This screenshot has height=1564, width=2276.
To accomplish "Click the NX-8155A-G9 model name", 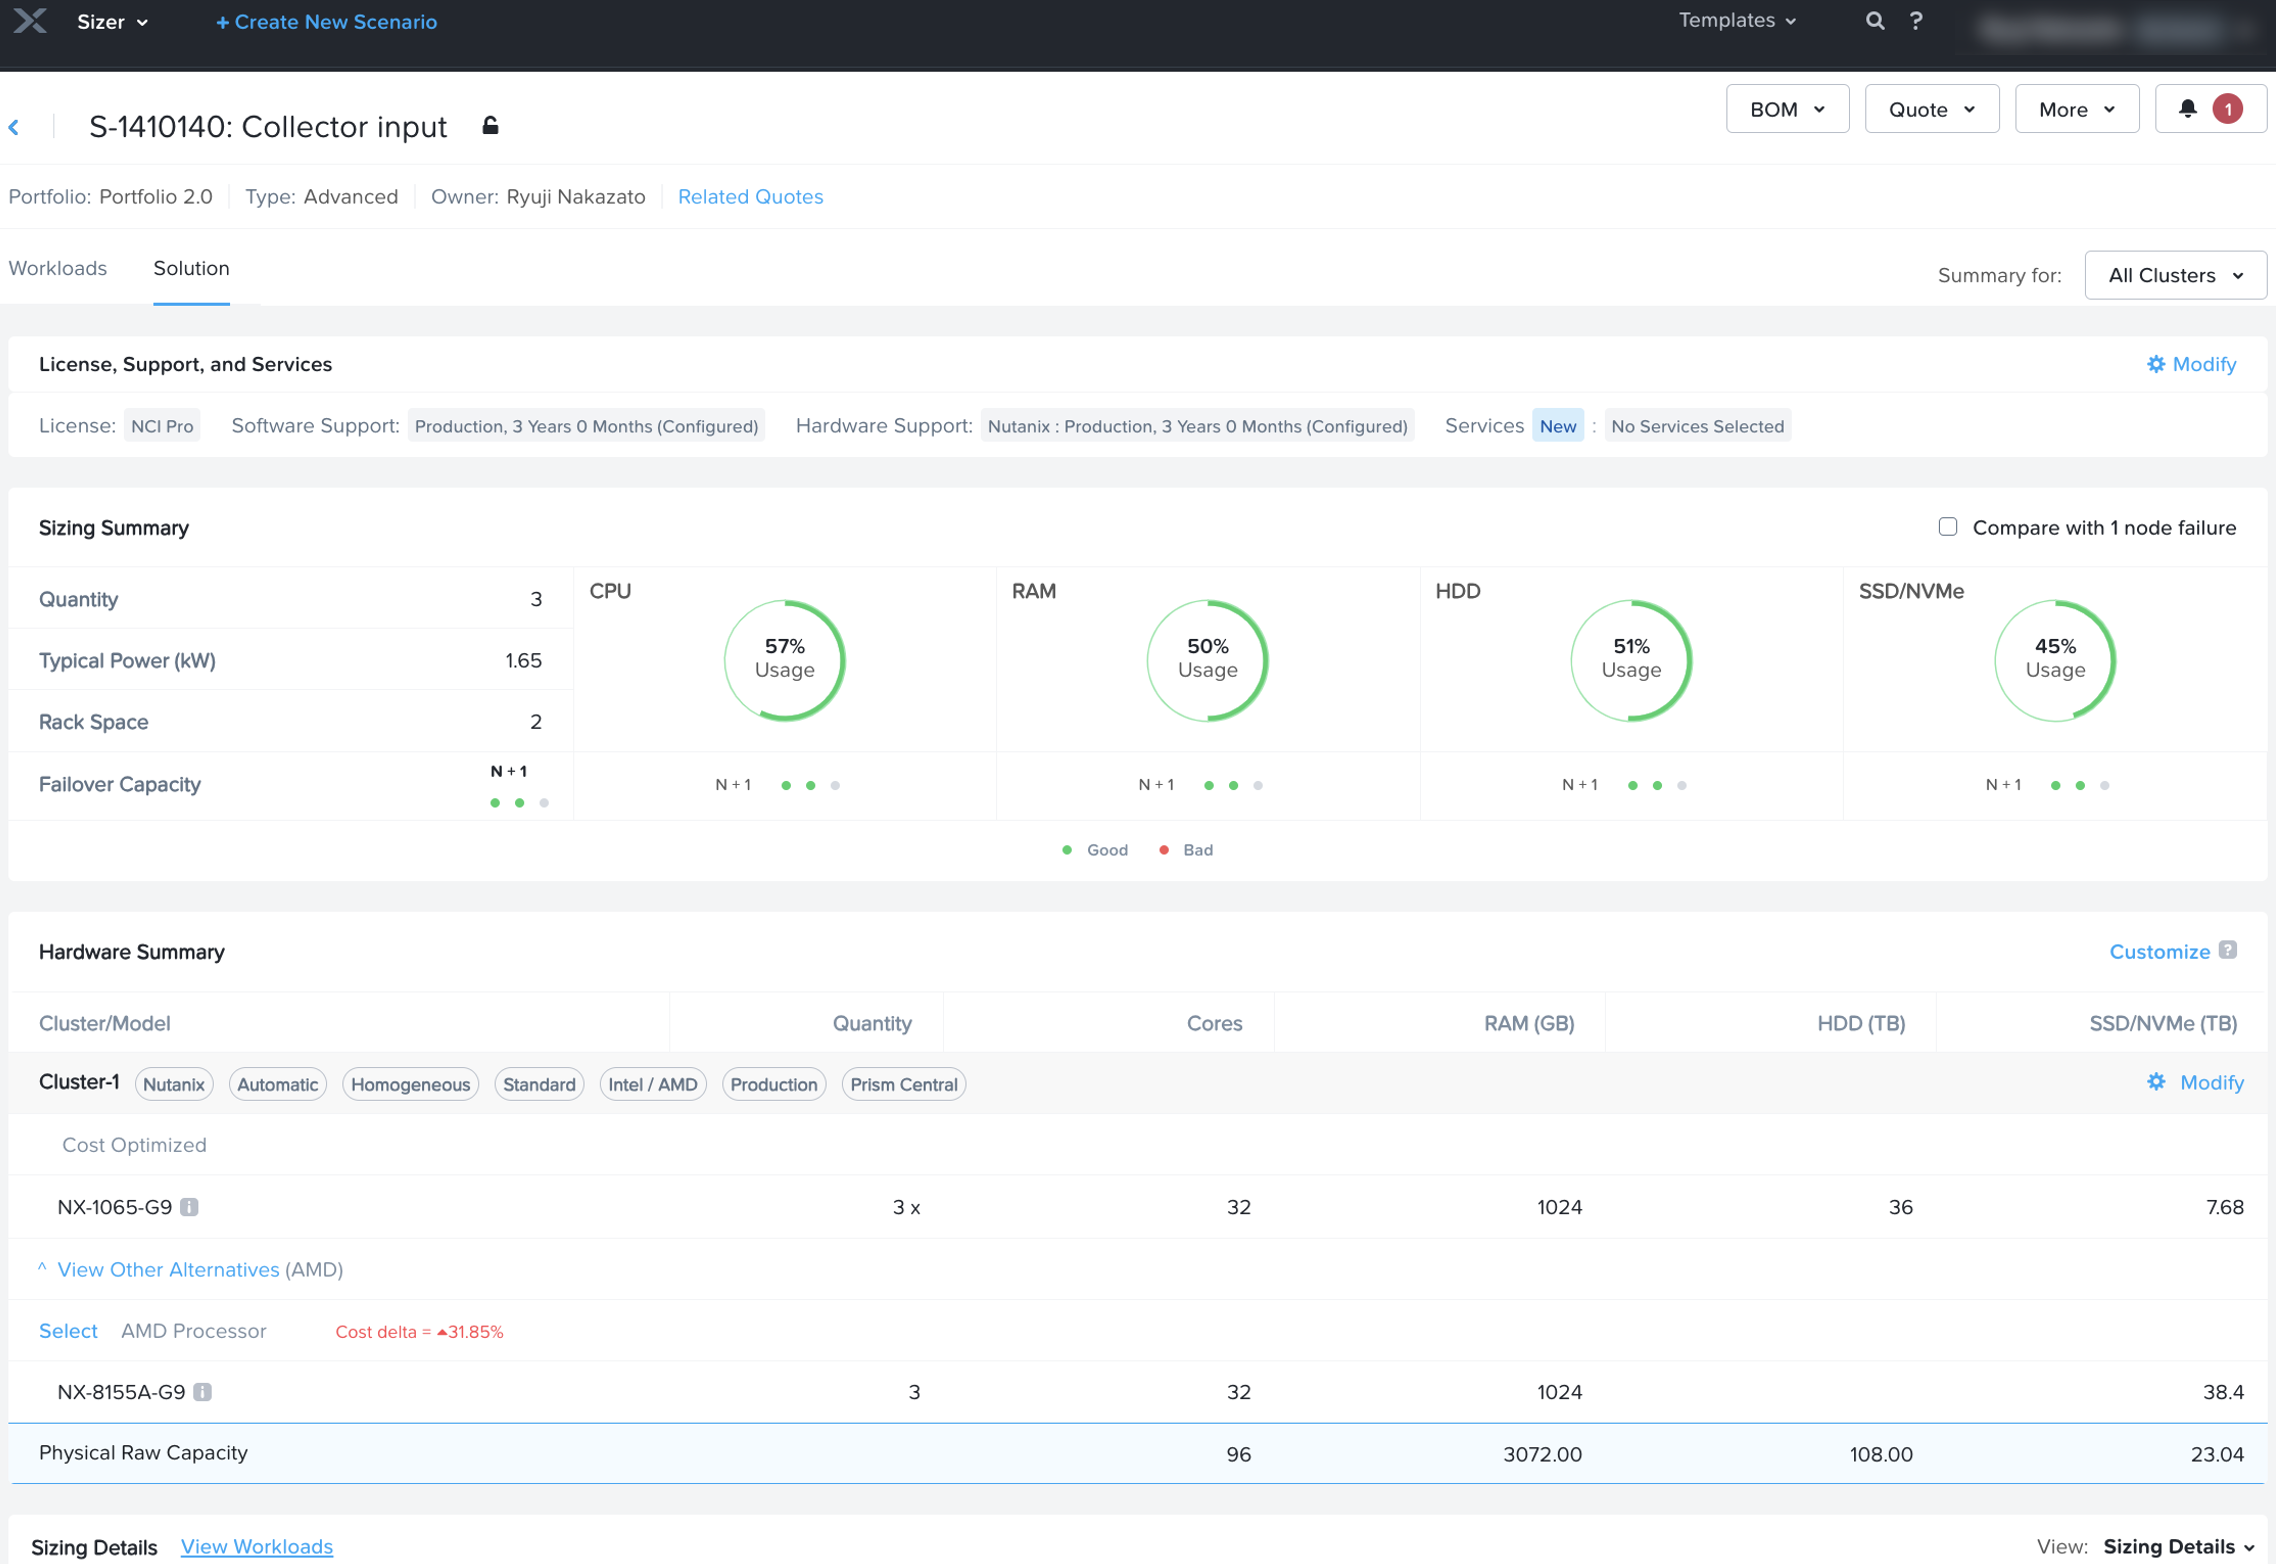I will click(x=121, y=1392).
